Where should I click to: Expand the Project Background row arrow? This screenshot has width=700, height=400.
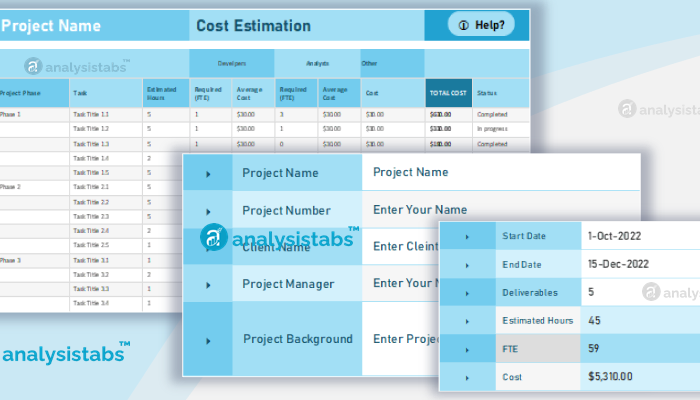click(x=208, y=339)
